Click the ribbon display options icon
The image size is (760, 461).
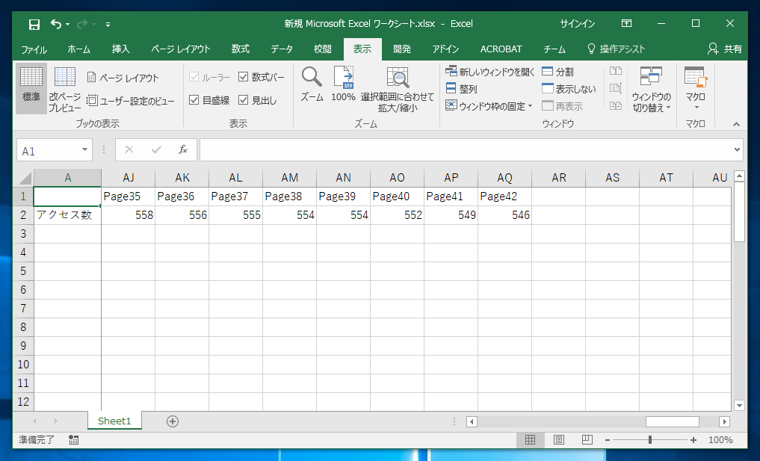point(626,23)
